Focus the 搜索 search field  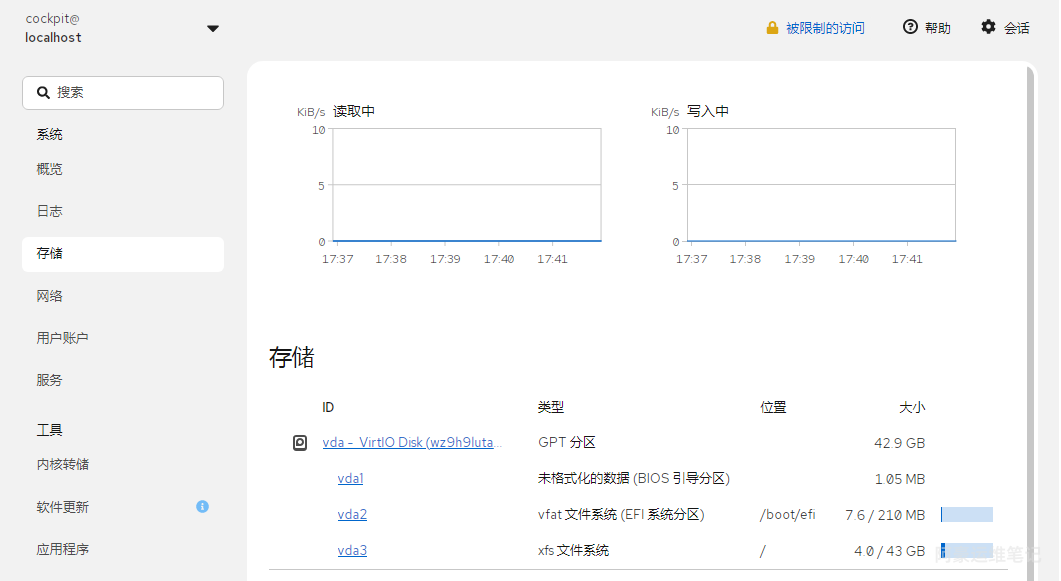click(x=123, y=93)
